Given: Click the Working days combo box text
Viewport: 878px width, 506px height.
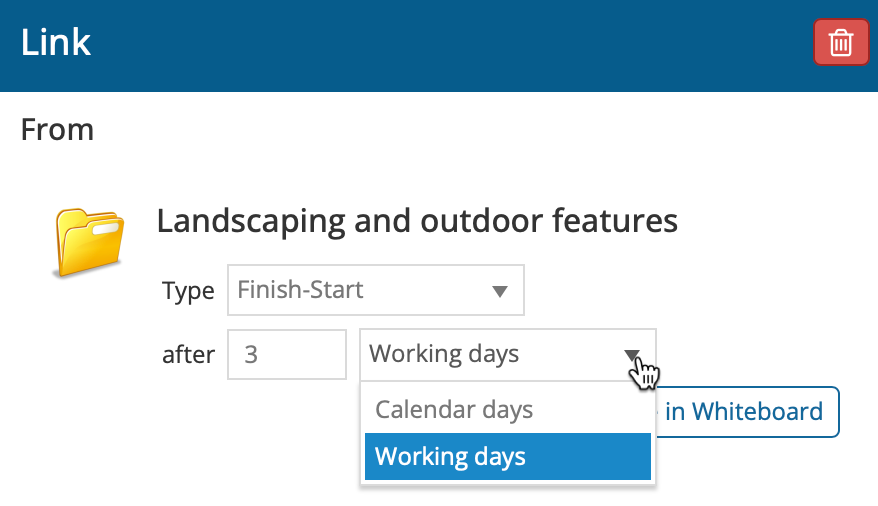Looking at the screenshot, I should pos(444,354).
